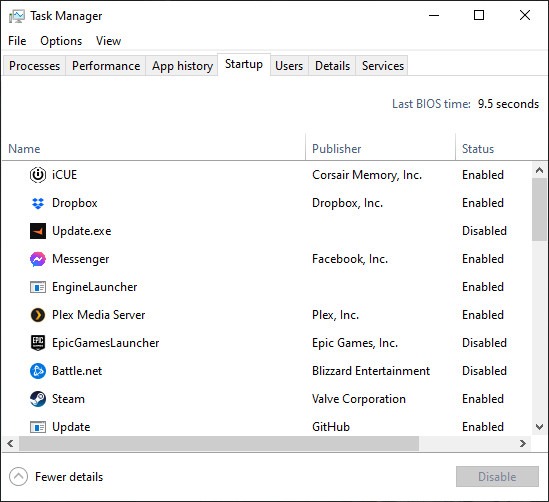Image resolution: width=549 pixels, height=502 pixels.
Task: Click the Disabled status for Update.exe
Action: pos(484,231)
